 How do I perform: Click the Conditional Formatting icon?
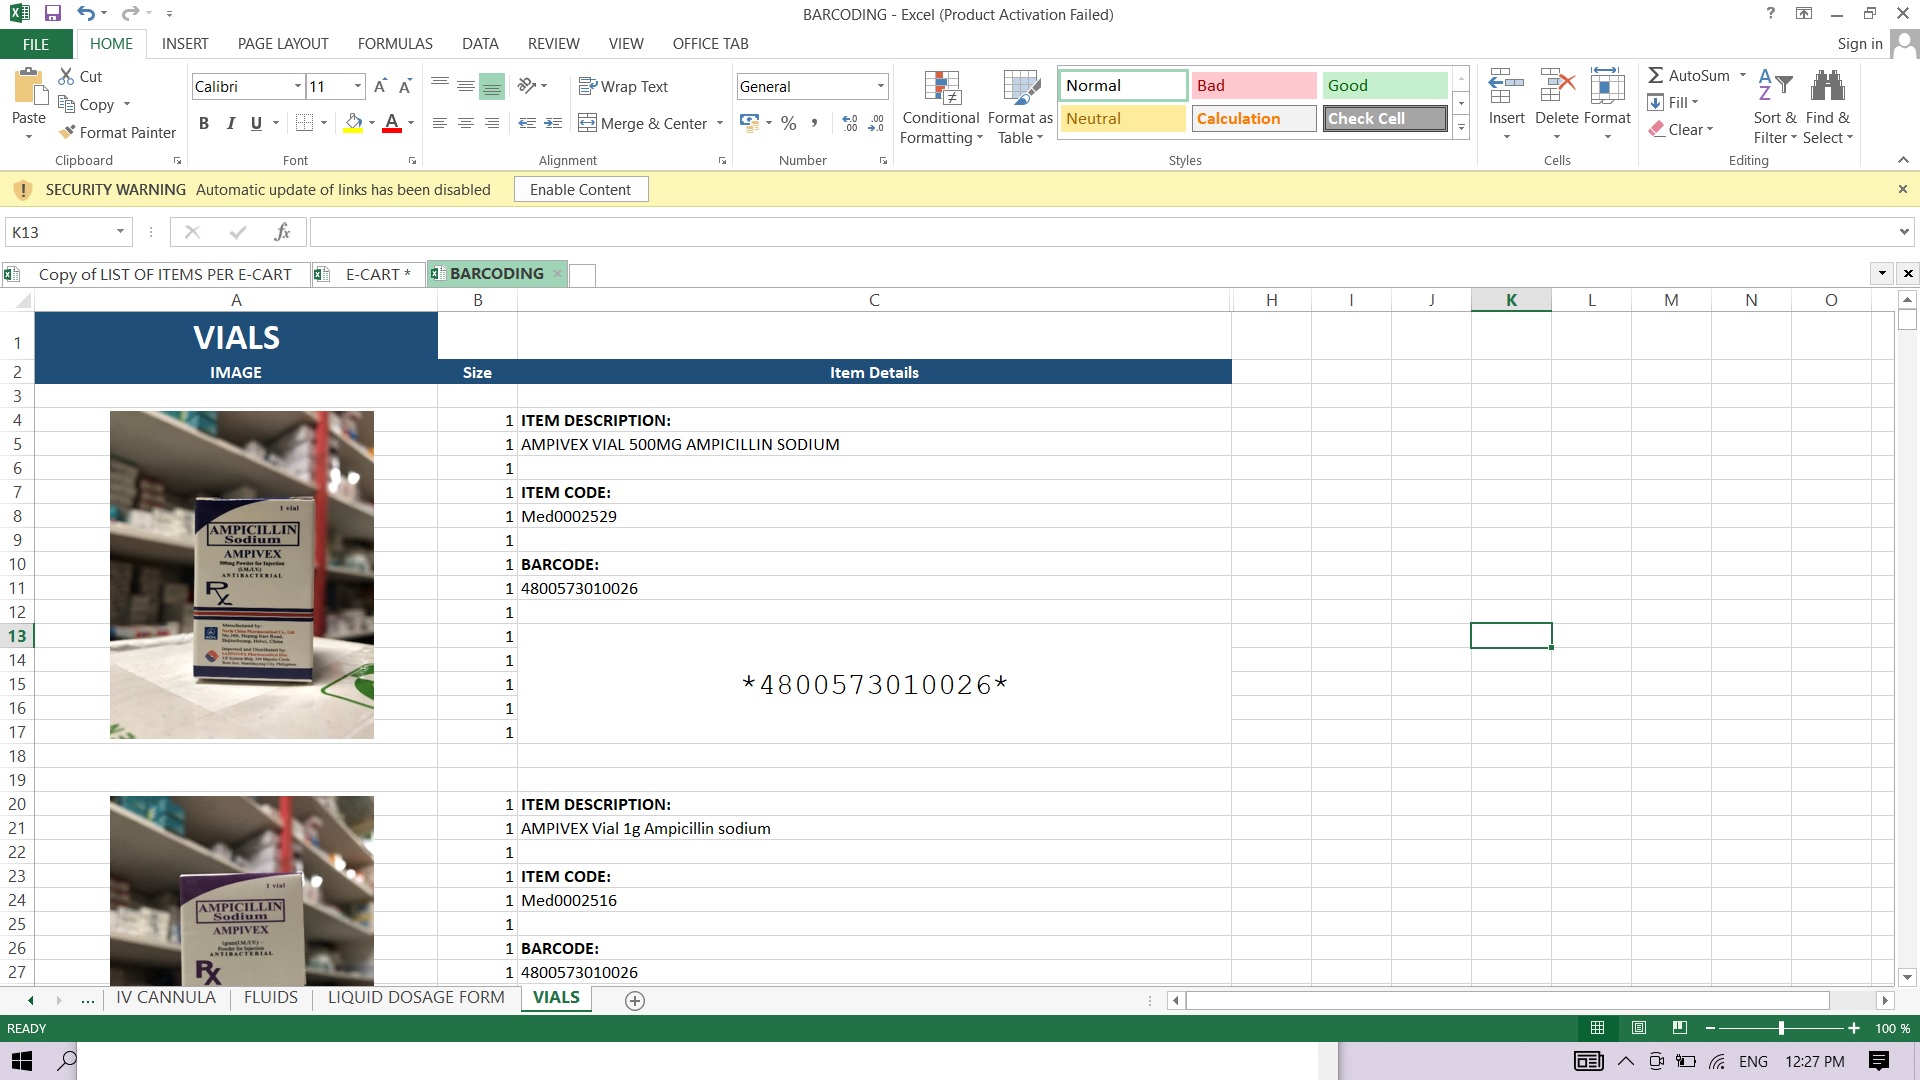point(941,89)
